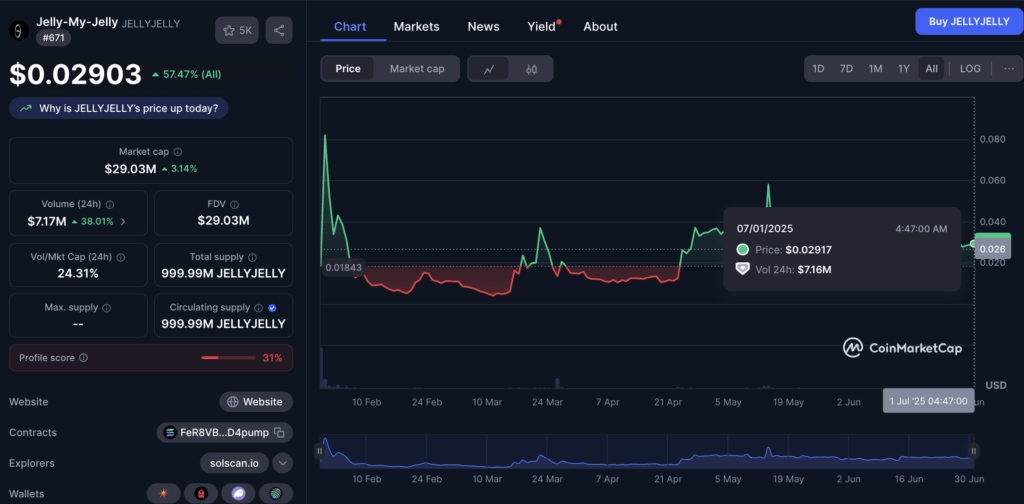
Task: Click the mini overview chart in range navigator
Action: tap(647, 451)
